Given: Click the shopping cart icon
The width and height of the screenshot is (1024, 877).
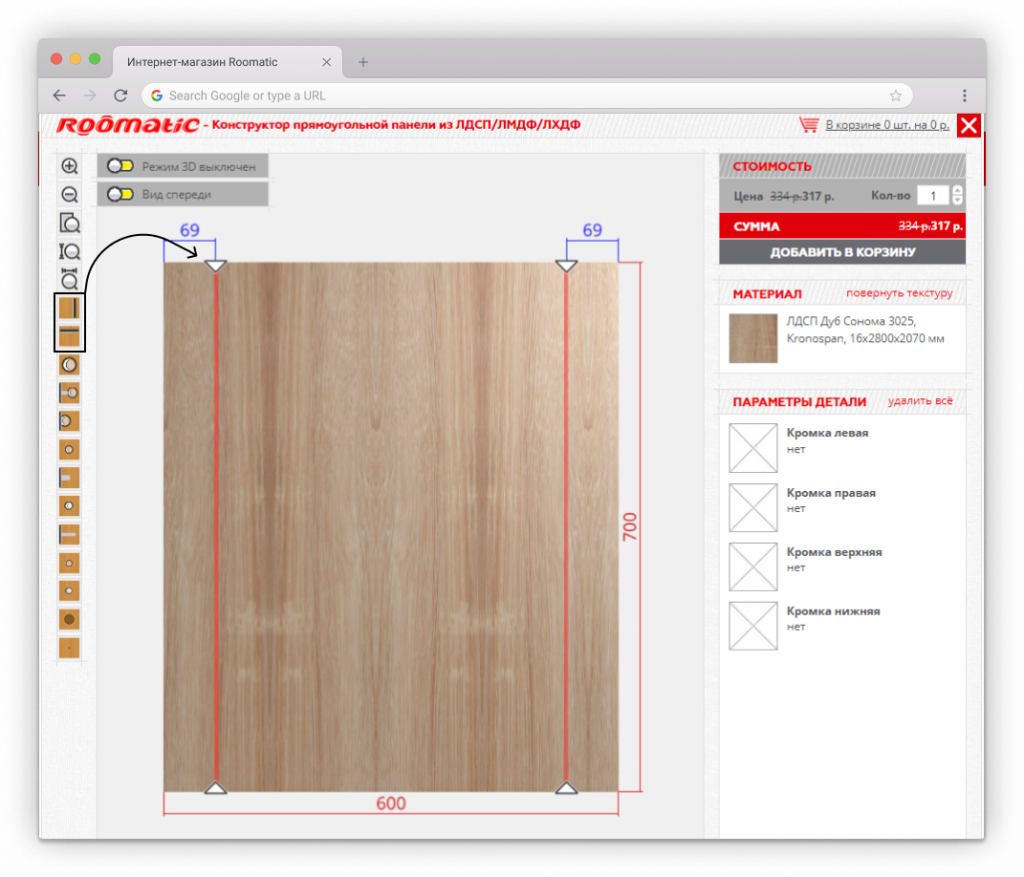Looking at the screenshot, I should pos(809,125).
